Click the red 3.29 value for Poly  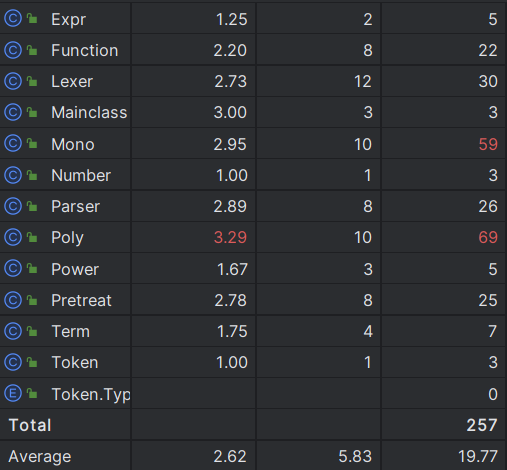pyautogui.click(x=230, y=237)
